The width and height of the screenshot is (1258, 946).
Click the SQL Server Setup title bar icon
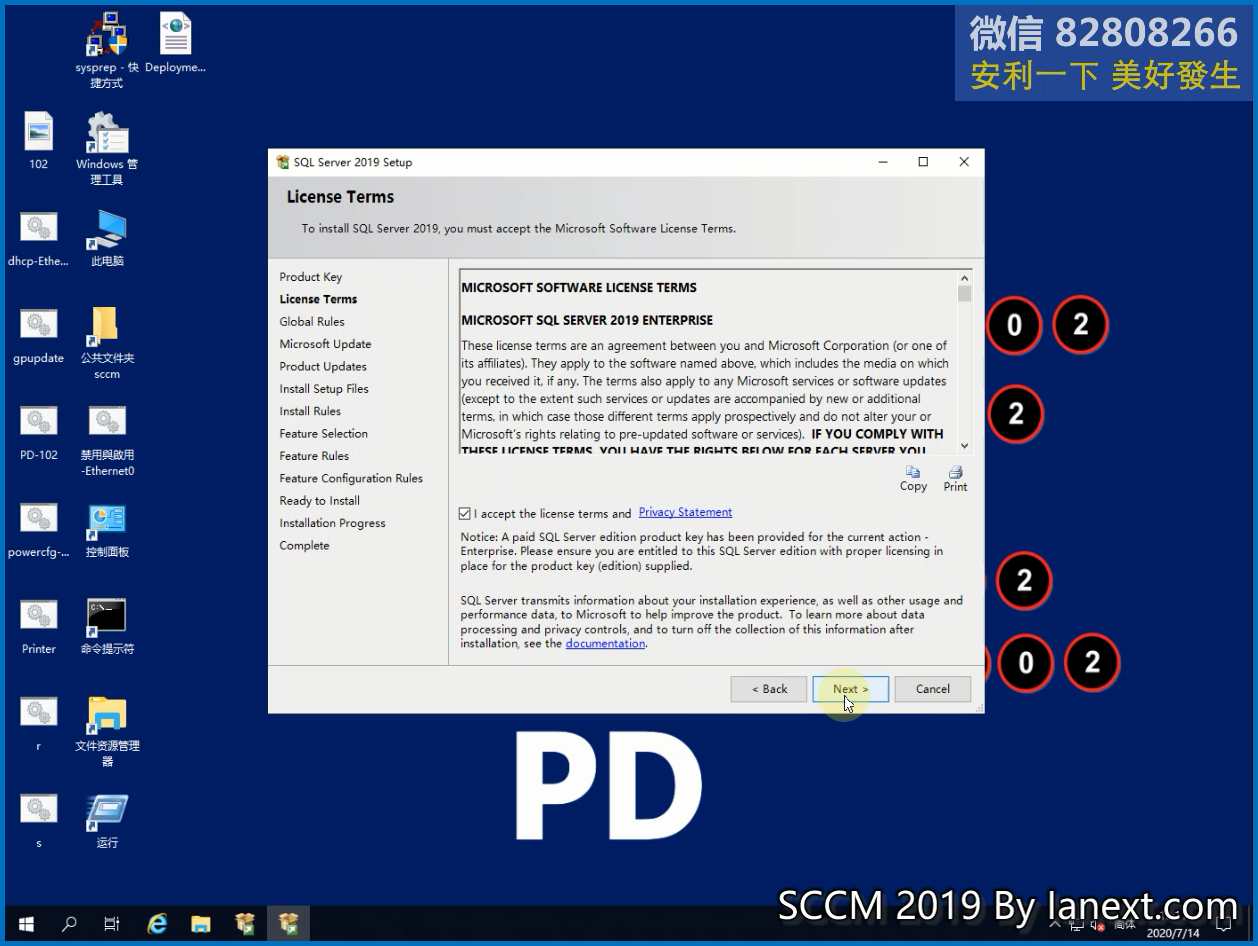(x=283, y=162)
